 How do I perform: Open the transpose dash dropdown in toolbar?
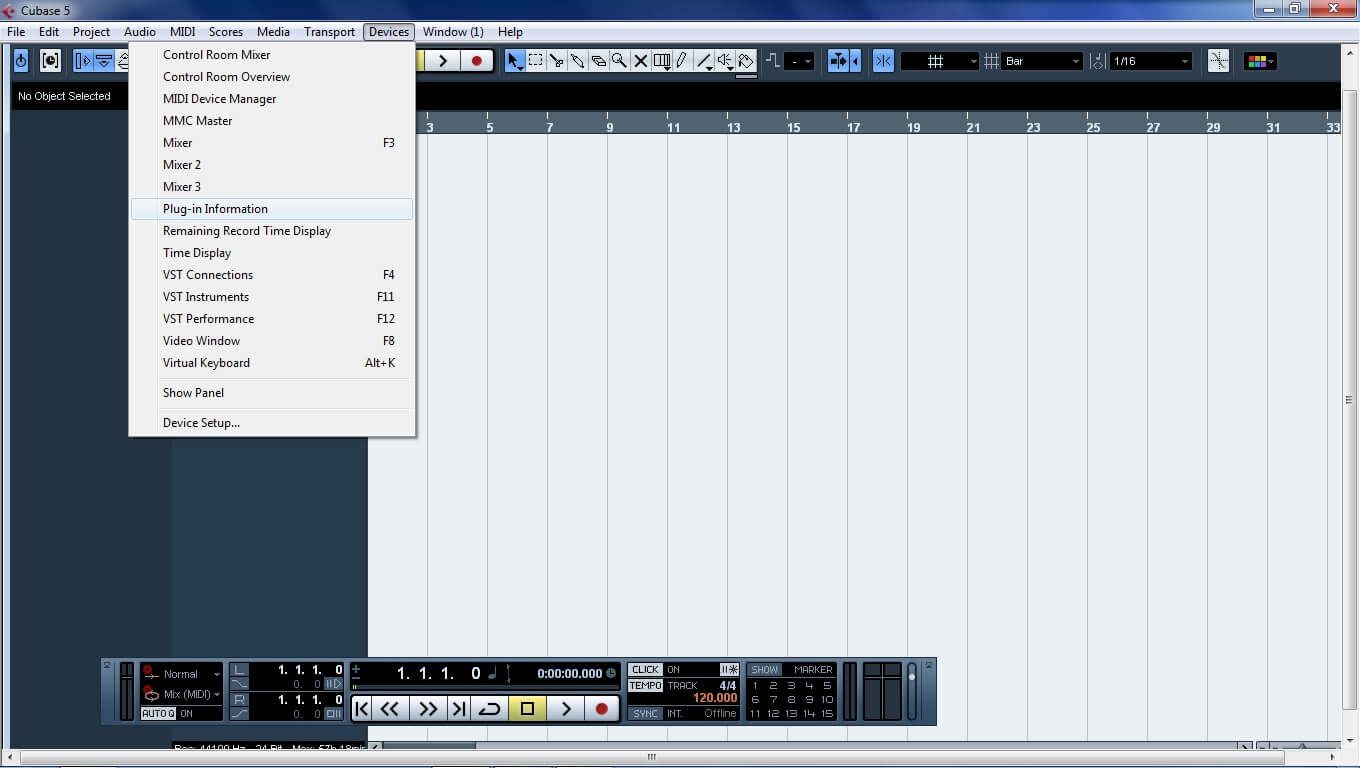(800, 61)
